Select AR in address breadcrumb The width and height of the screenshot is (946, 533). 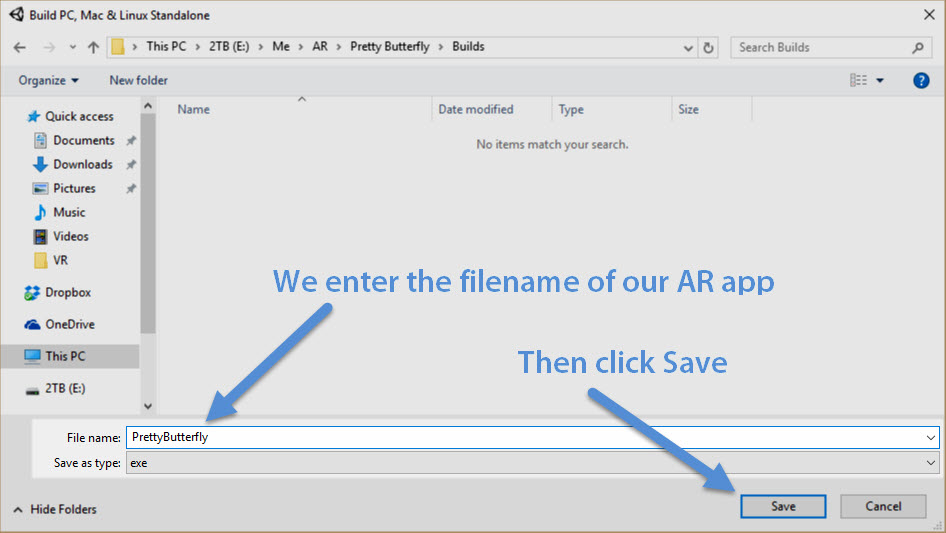coord(320,46)
